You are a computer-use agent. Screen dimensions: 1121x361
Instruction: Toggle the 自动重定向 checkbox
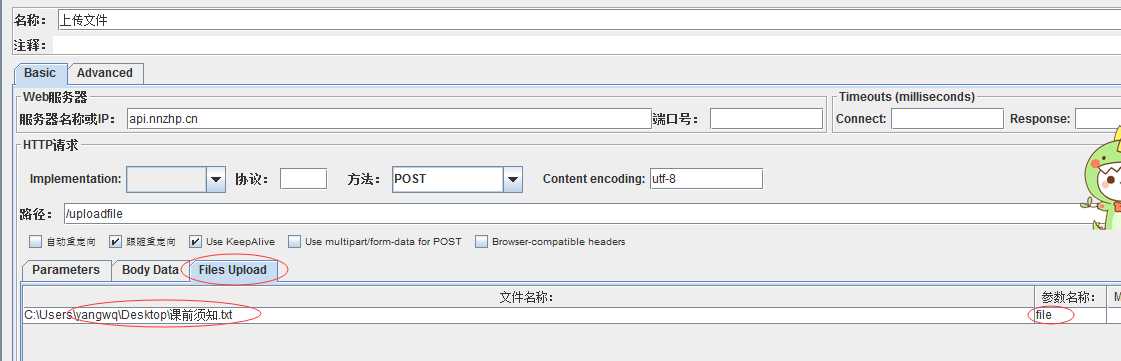pyautogui.click(x=36, y=242)
